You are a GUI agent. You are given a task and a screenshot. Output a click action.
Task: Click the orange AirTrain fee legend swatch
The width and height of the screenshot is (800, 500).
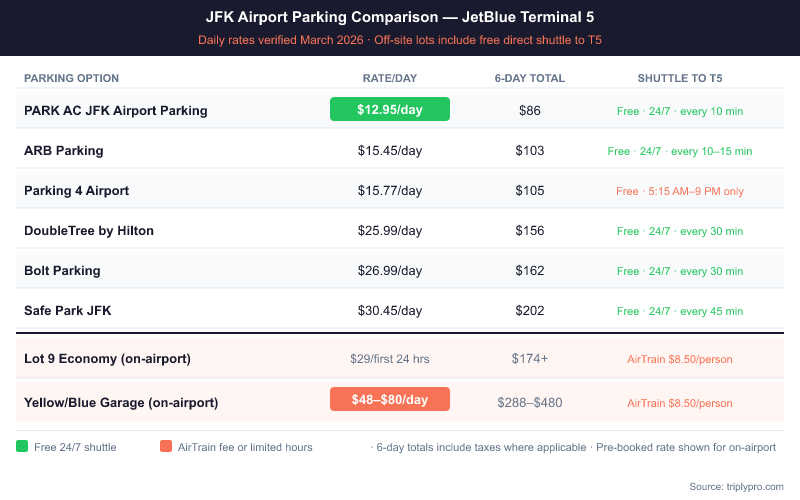point(165,447)
